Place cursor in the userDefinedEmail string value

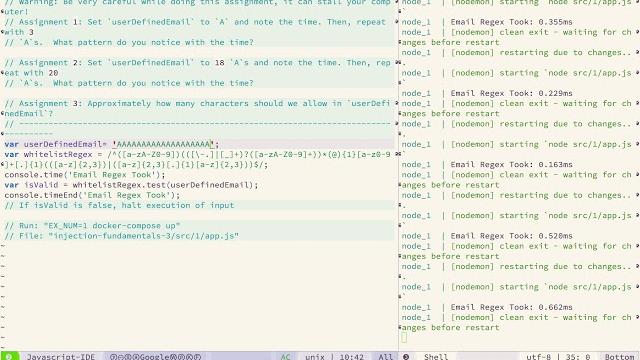[163, 144]
